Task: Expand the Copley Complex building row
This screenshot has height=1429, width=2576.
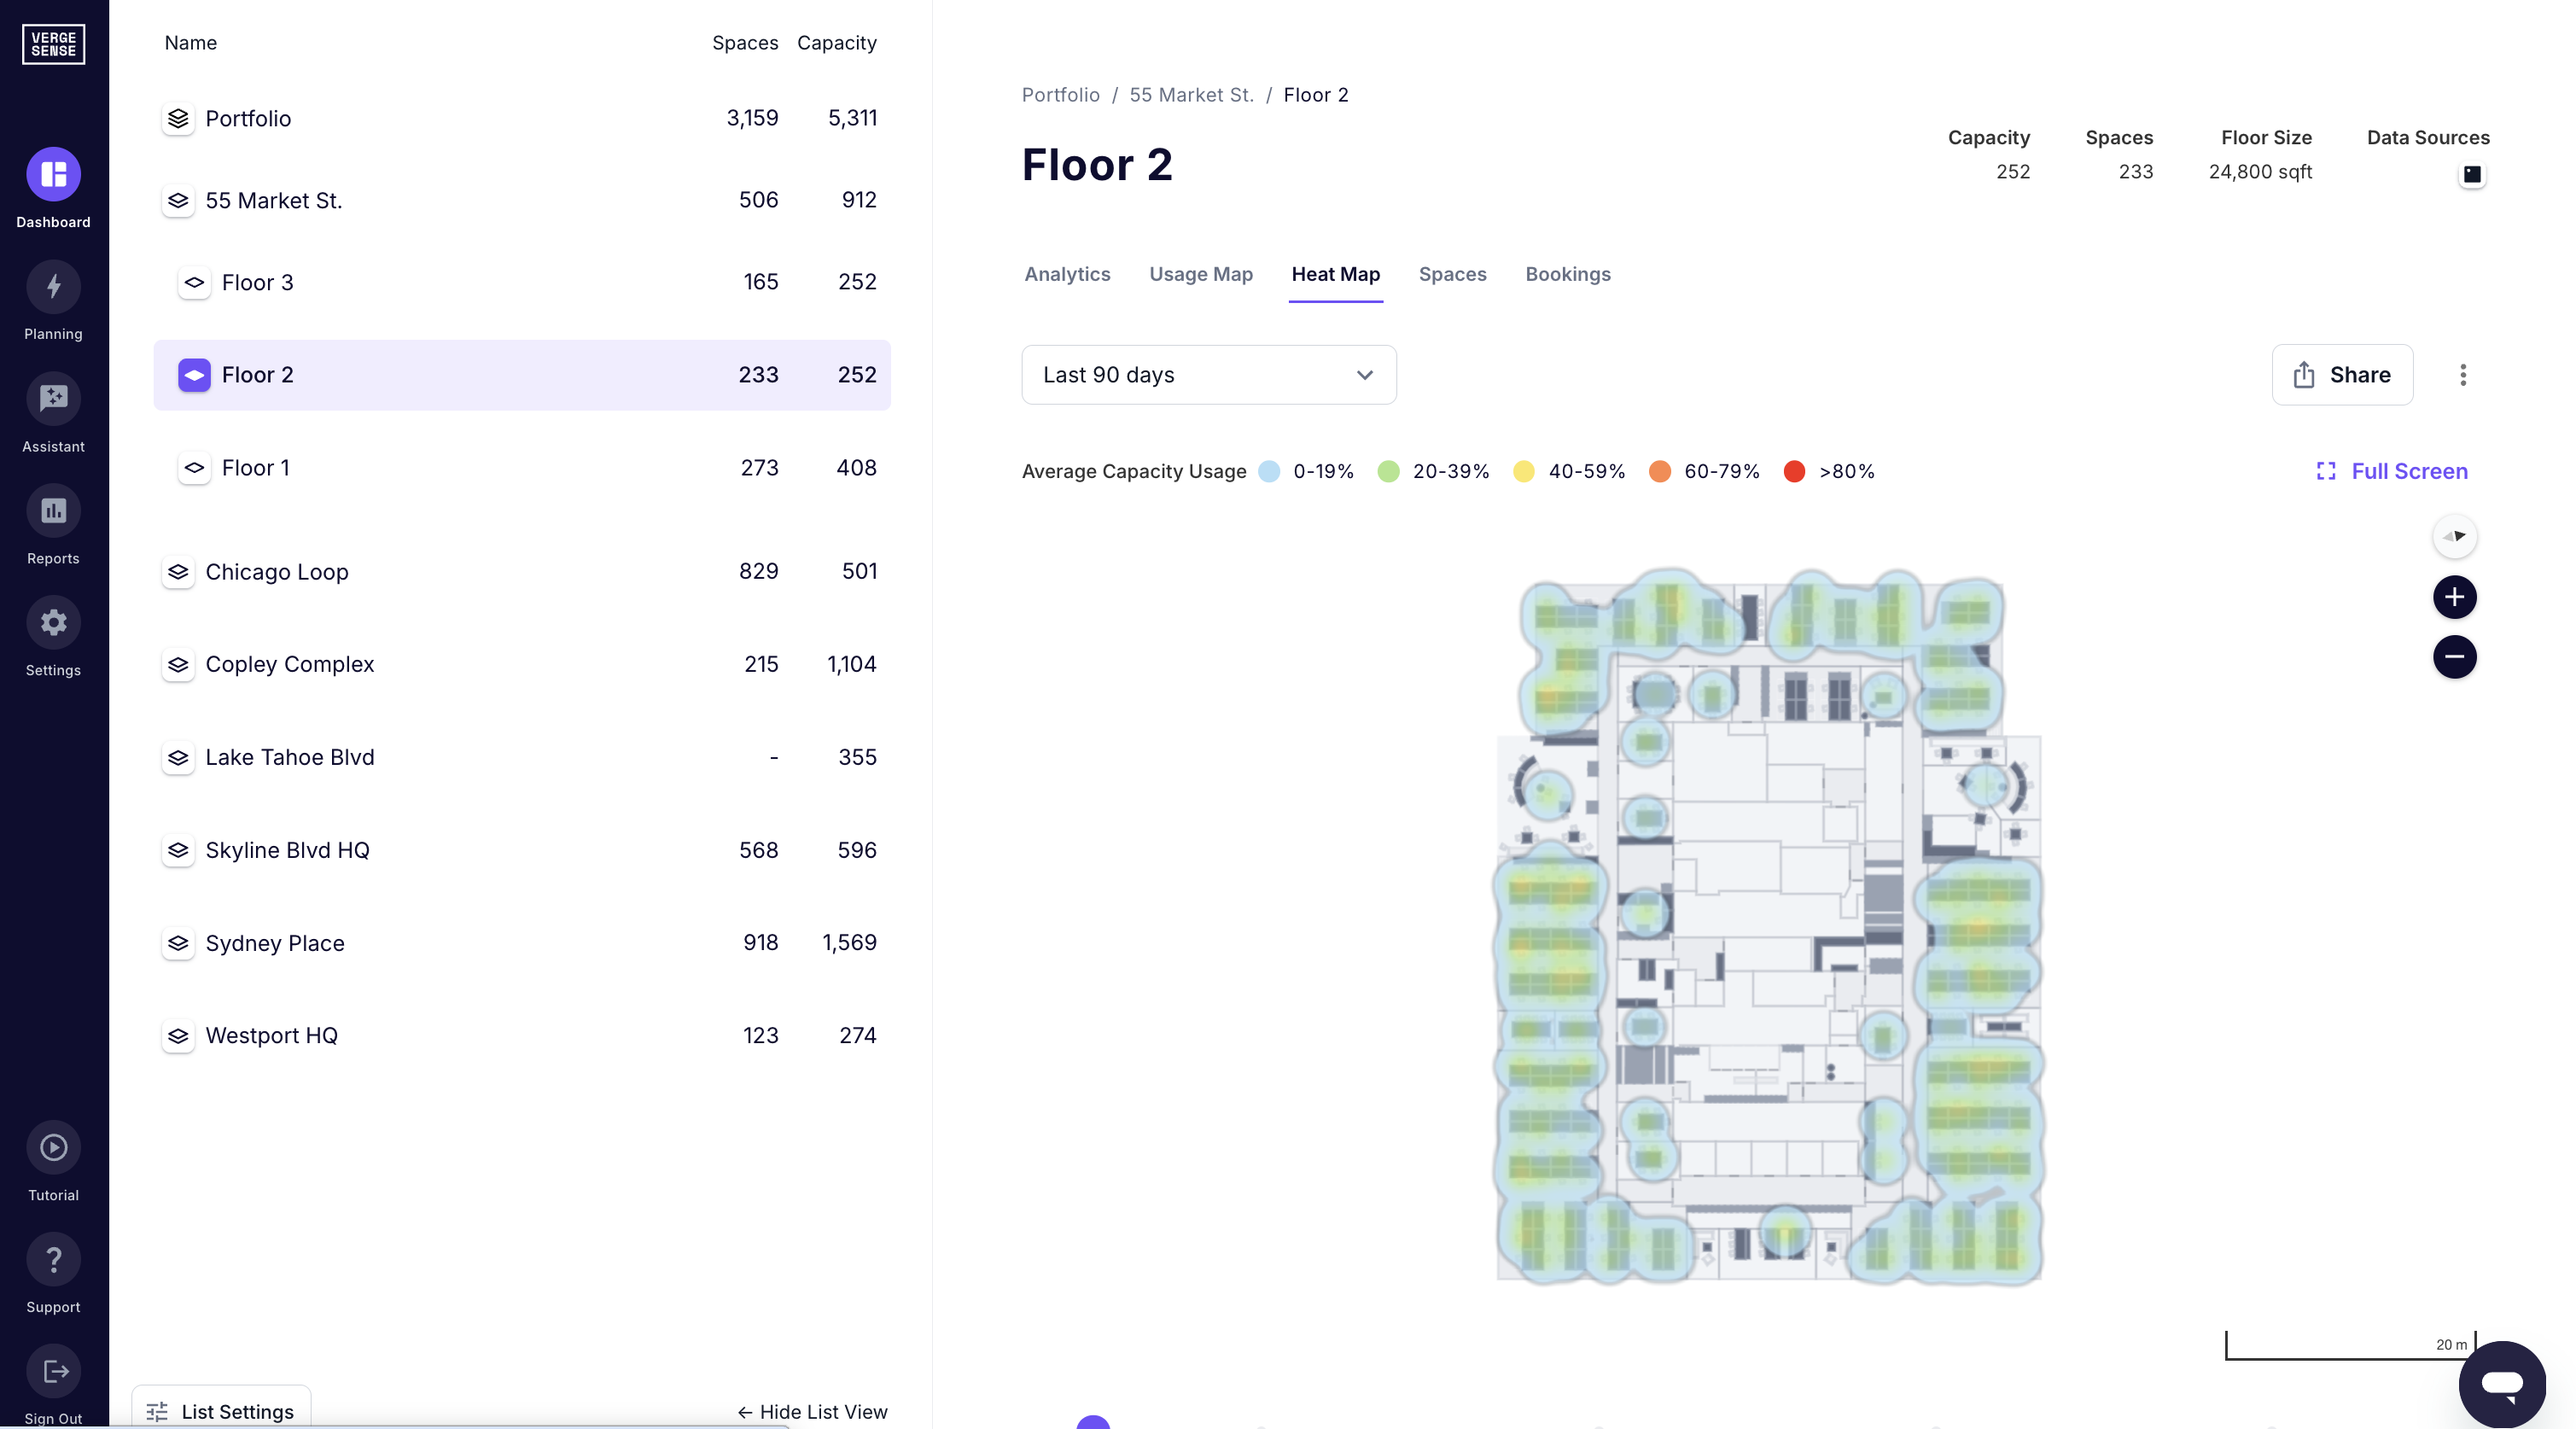Action: (179, 665)
